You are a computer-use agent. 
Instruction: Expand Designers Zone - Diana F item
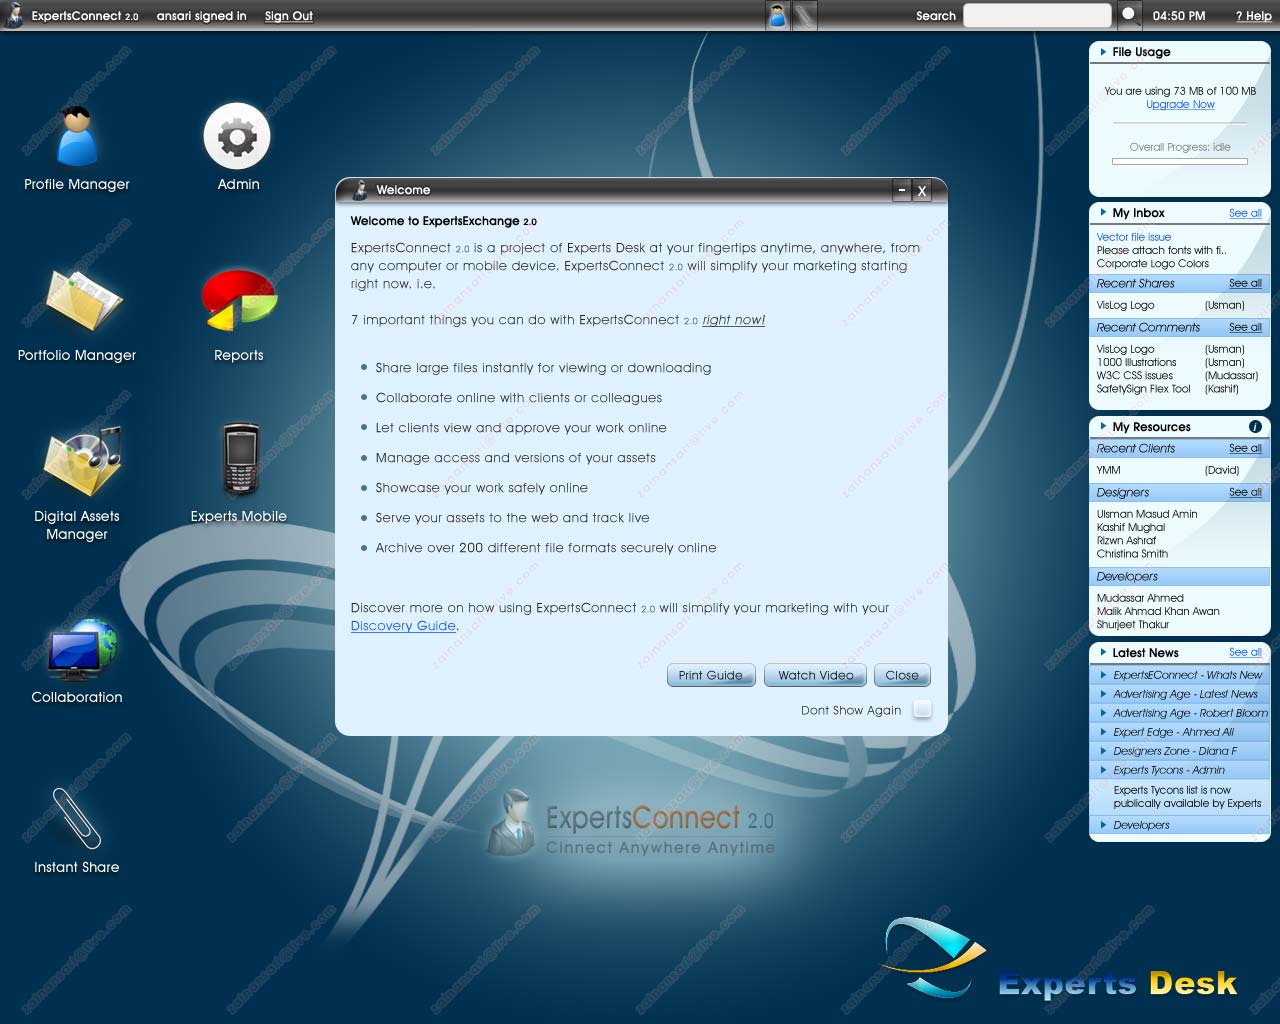(1179, 751)
